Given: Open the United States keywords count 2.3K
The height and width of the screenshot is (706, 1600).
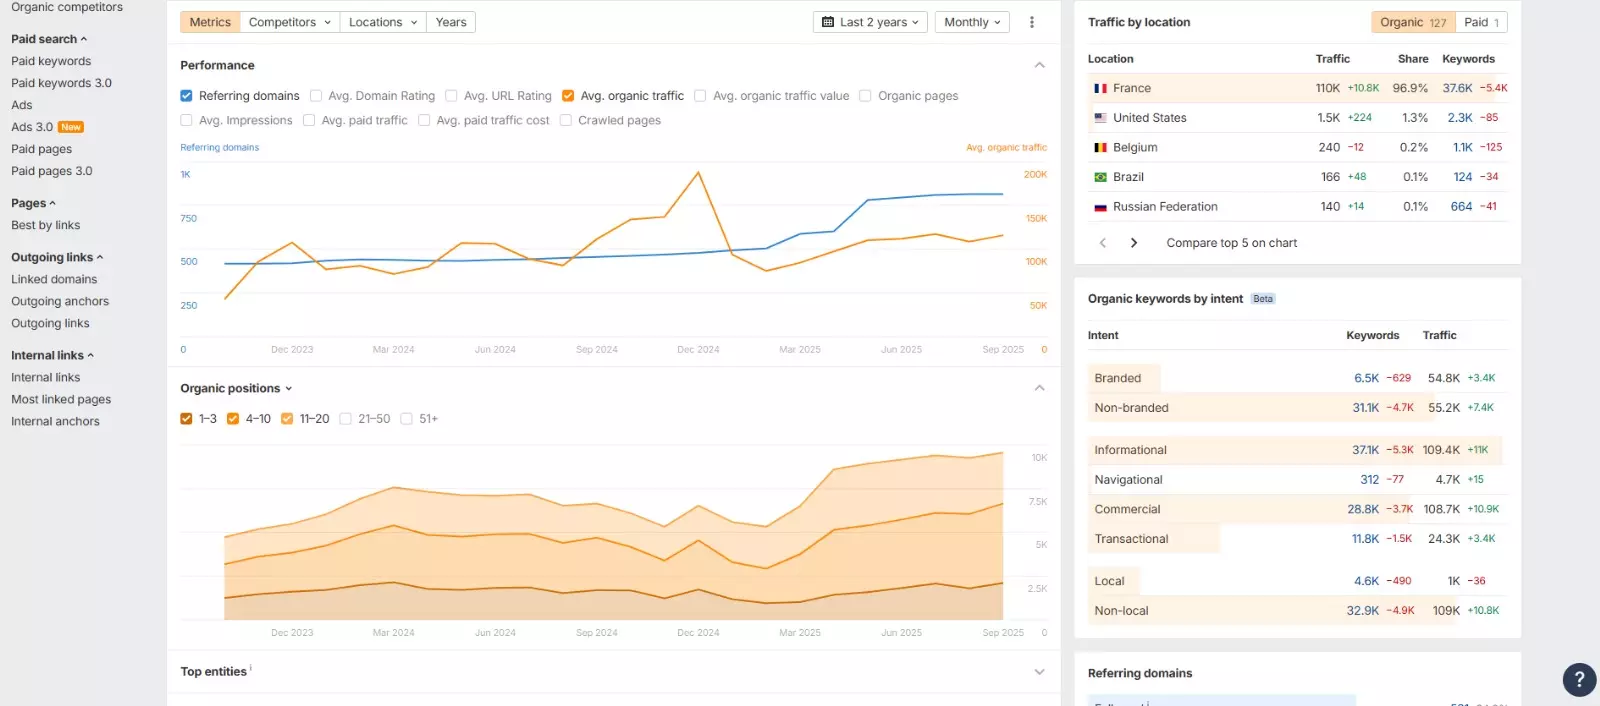Looking at the screenshot, I should click(x=1459, y=118).
